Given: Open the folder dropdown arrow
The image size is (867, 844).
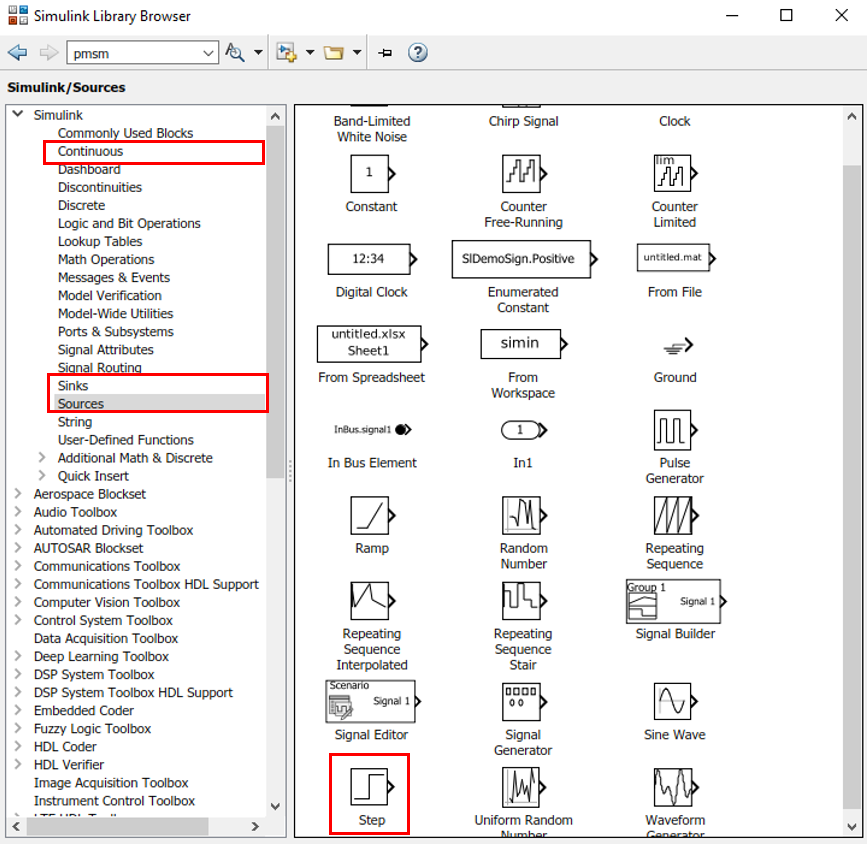Looking at the screenshot, I should (x=357, y=53).
